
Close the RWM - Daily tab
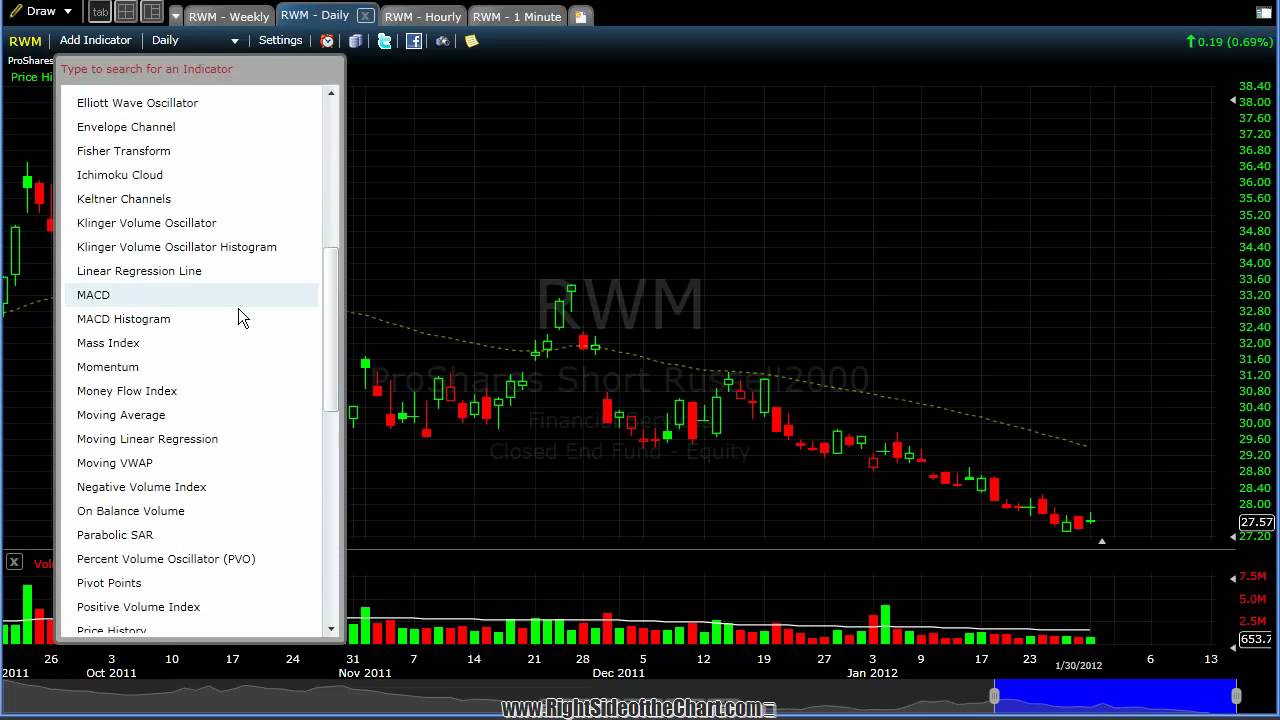(x=365, y=15)
